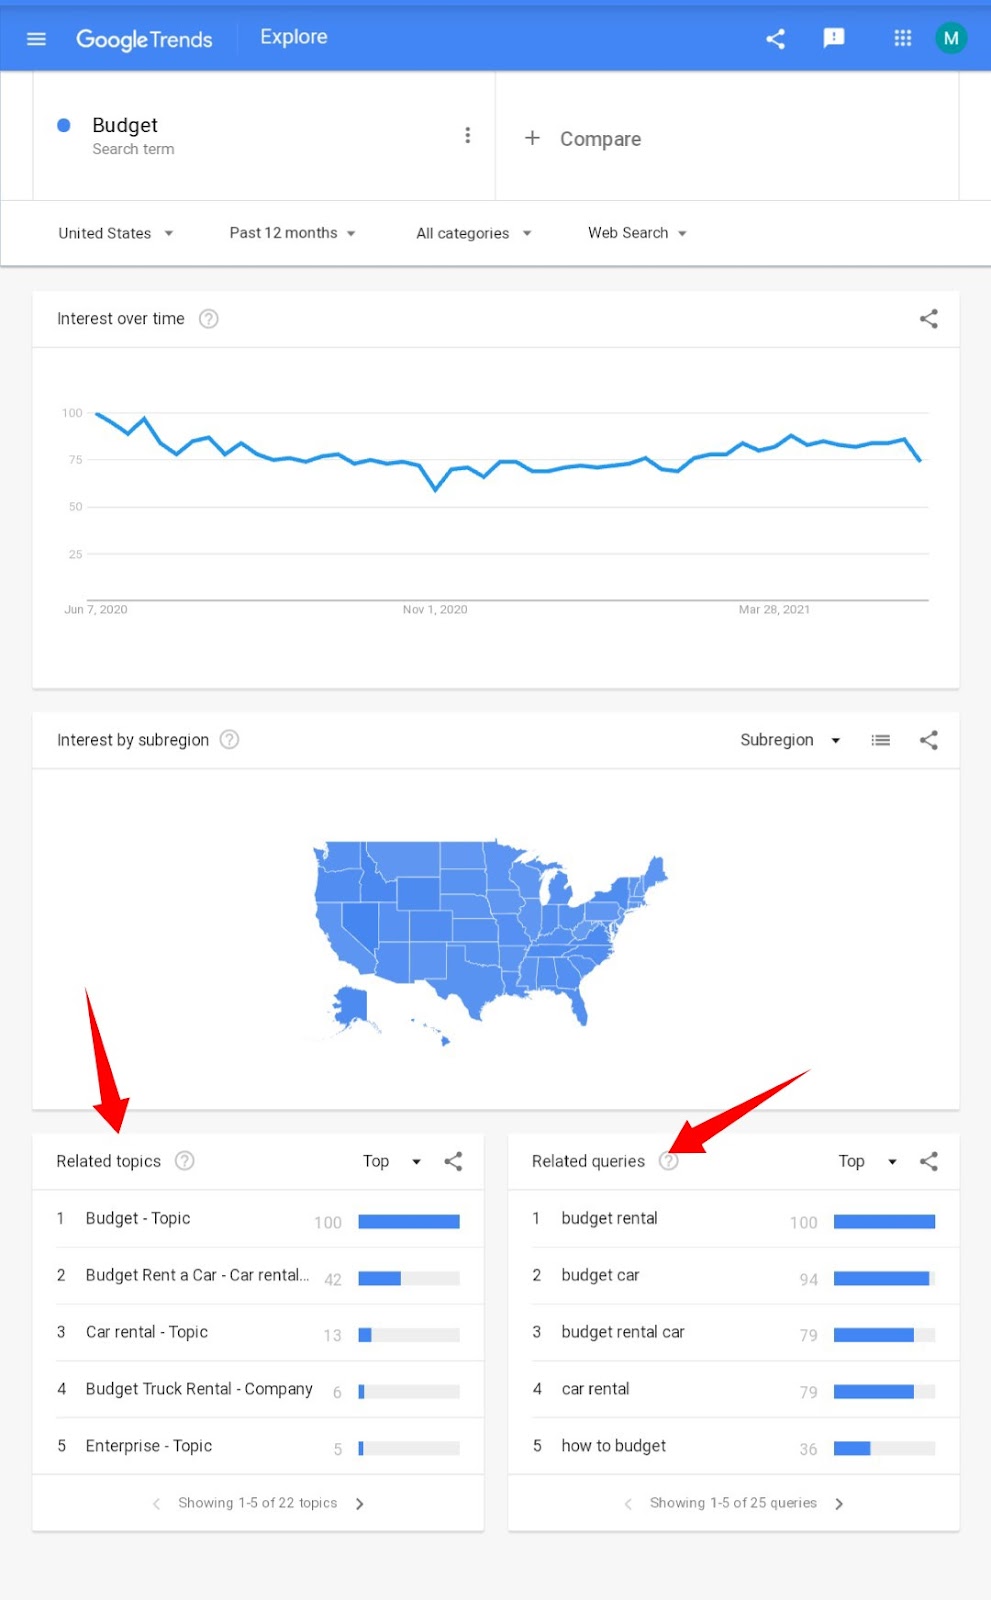Click Explore in the header
Image resolution: width=991 pixels, height=1600 pixels.
click(x=293, y=37)
